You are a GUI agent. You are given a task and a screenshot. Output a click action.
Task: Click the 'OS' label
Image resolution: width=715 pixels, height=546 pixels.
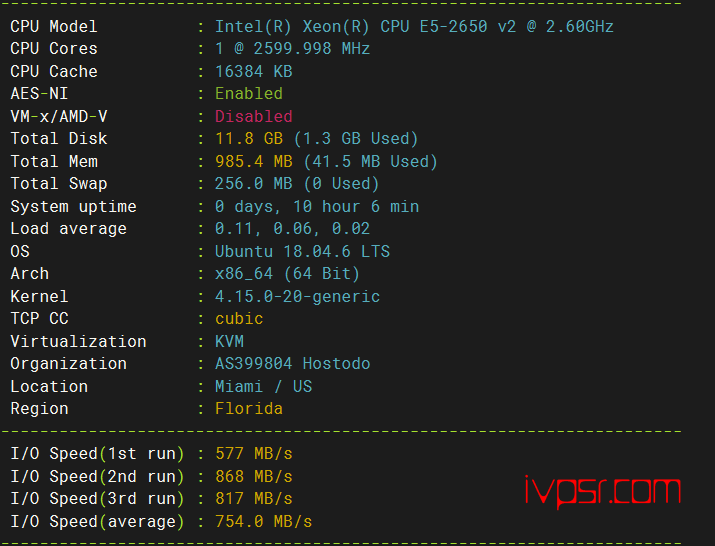[20, 251]
